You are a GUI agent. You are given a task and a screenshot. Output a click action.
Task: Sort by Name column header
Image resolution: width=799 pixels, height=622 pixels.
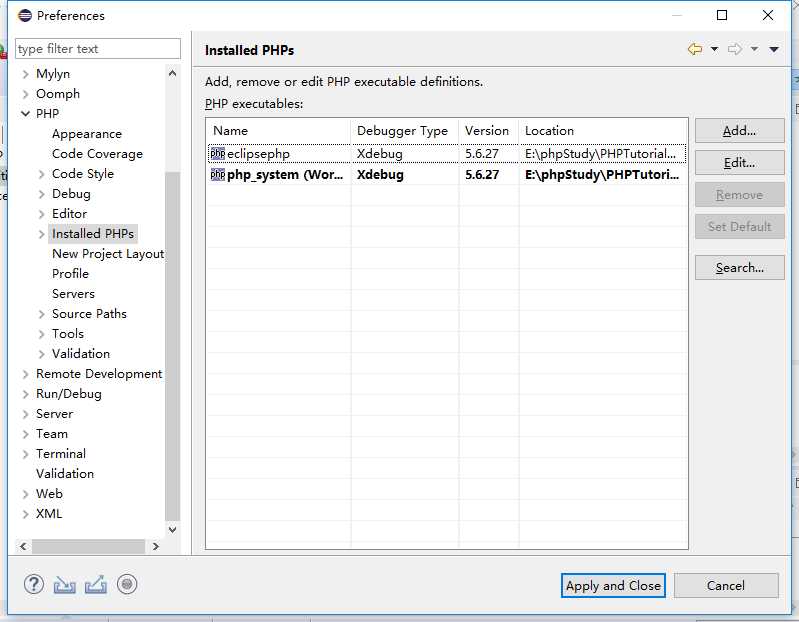coord(278,131)
